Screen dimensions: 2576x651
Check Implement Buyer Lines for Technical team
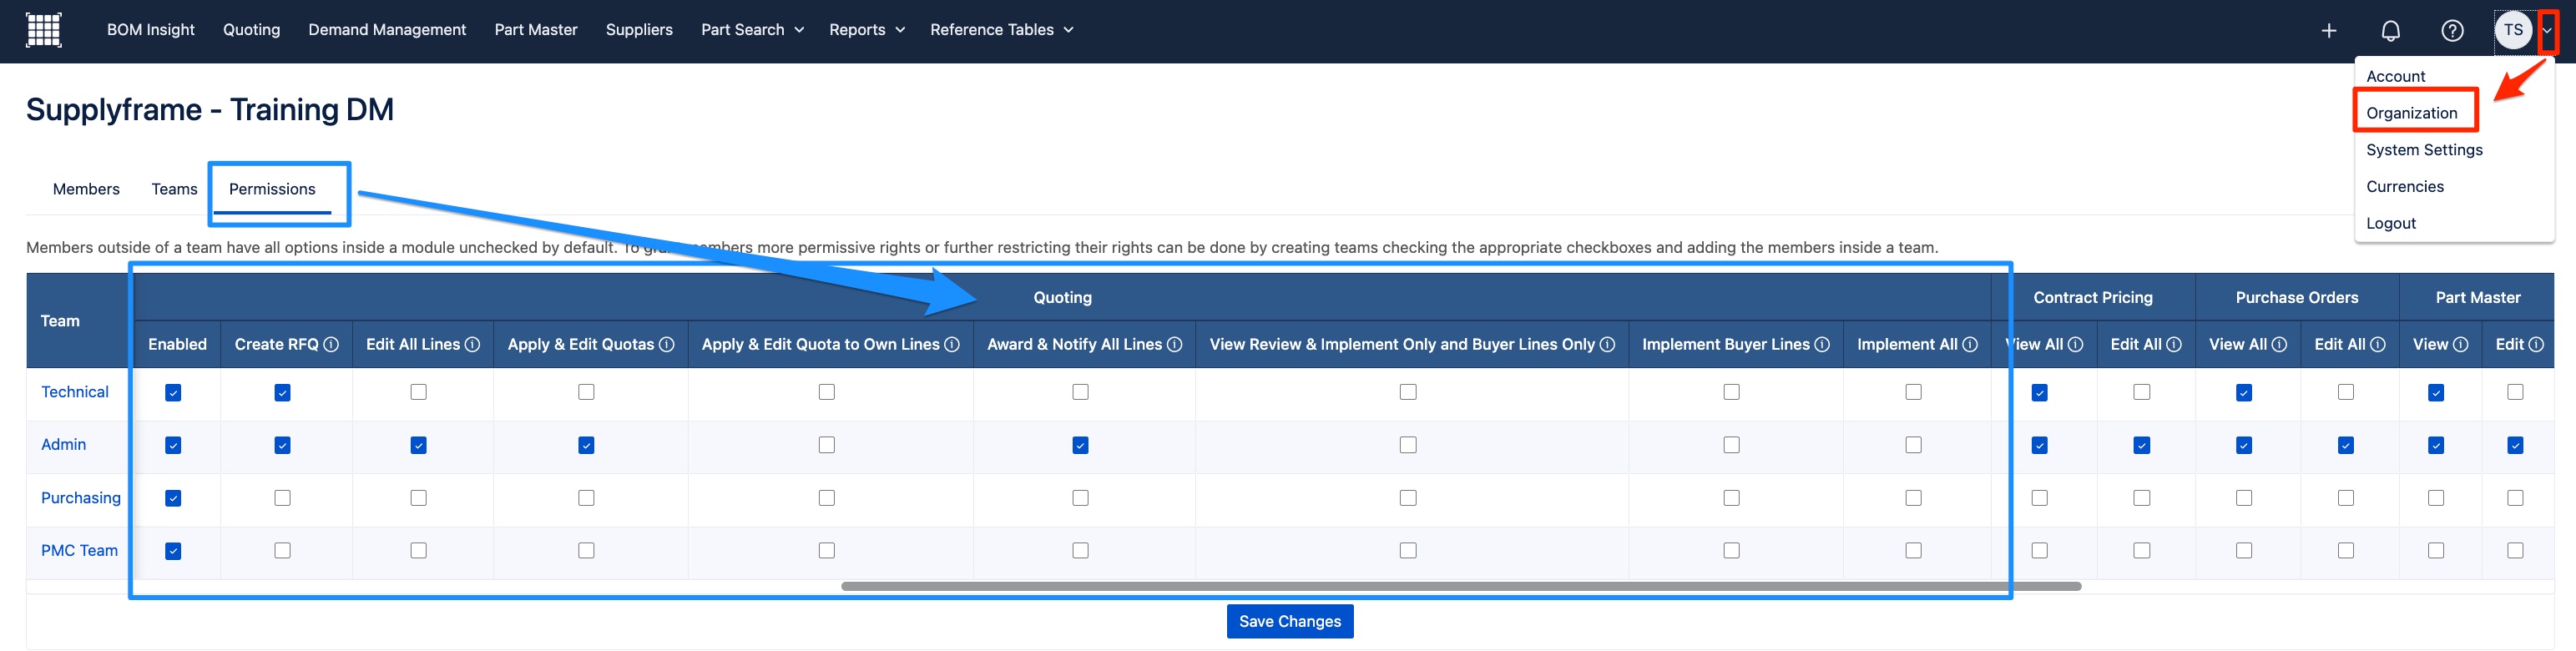tap(1732, 392)
